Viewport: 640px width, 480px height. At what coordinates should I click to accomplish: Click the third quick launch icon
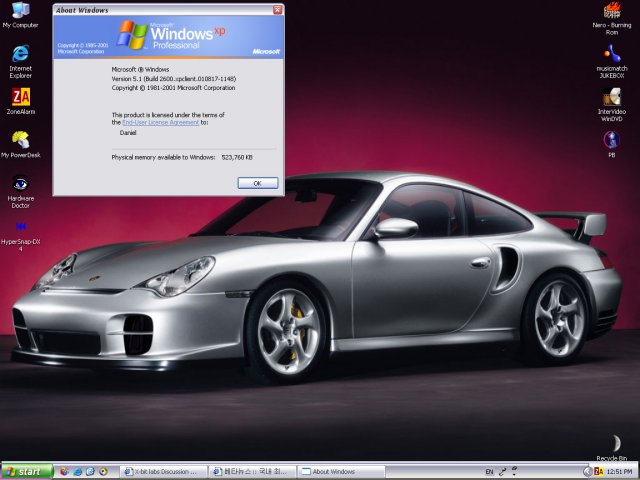(x=90, y=471)
